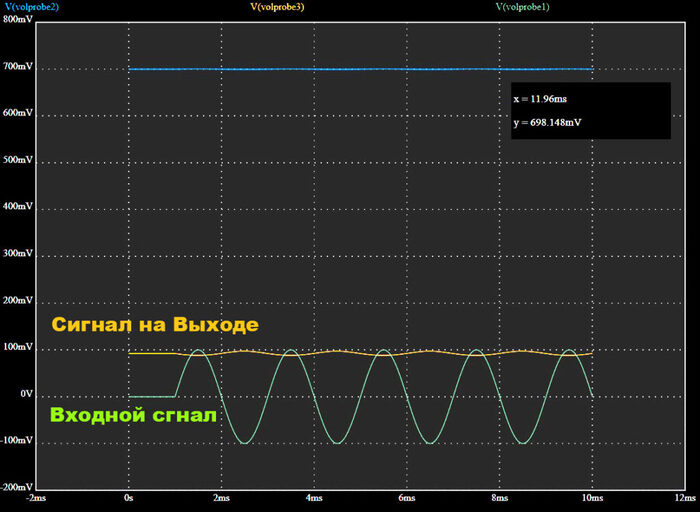The width and height of the screenshot is (700, 512).
Task: Select the 10ms time axis label
Action: click(591, 498)
